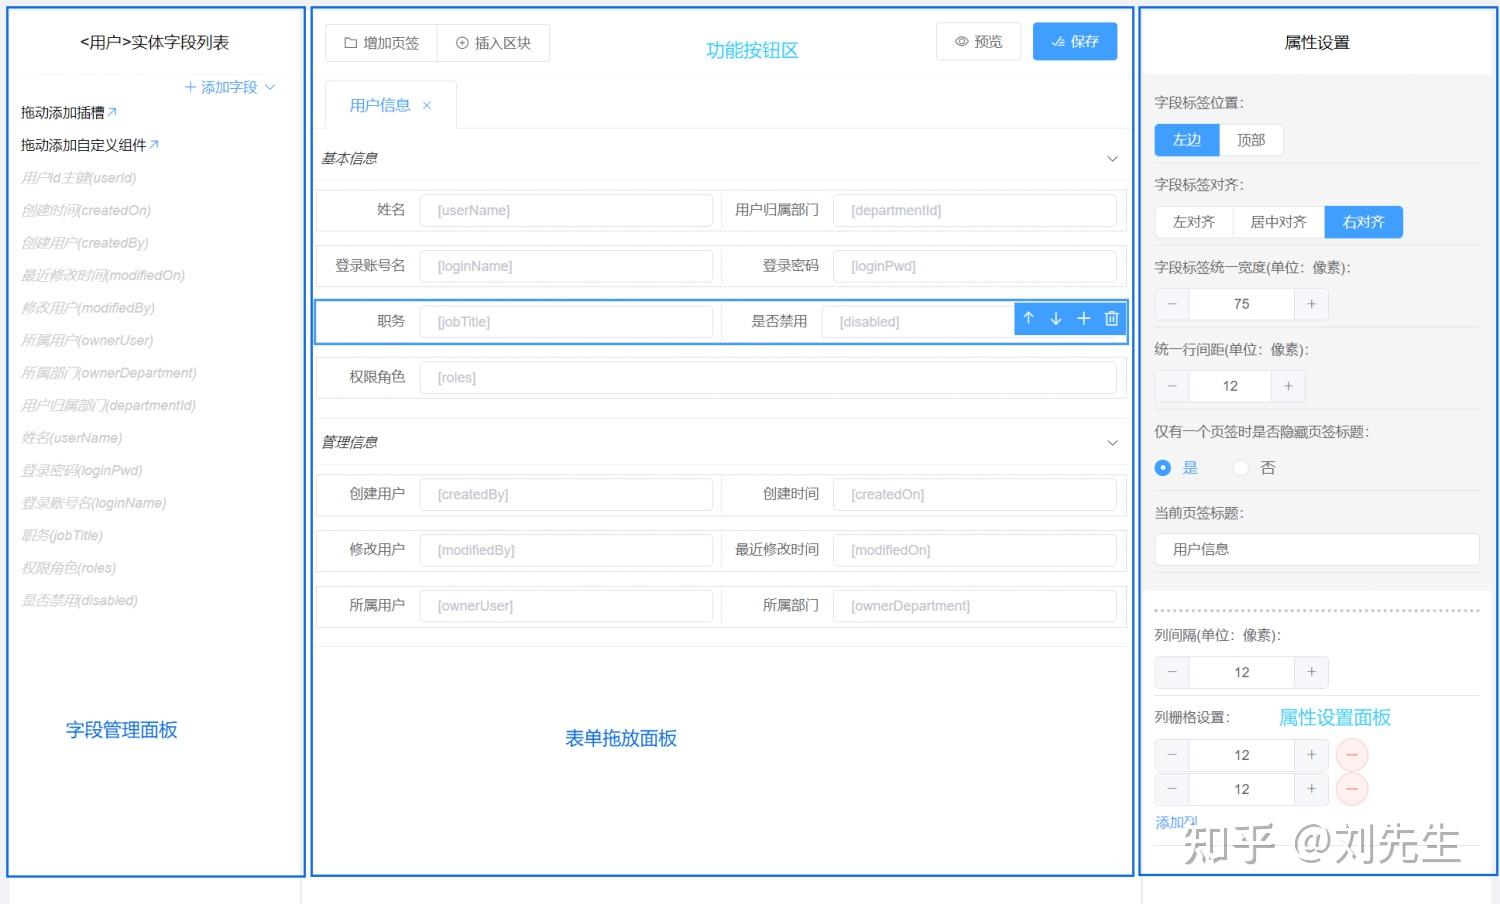Select 修改用户(modifiedBy) field entry
The height and width of the screenshot is (904, 1500).
(87, 308)
